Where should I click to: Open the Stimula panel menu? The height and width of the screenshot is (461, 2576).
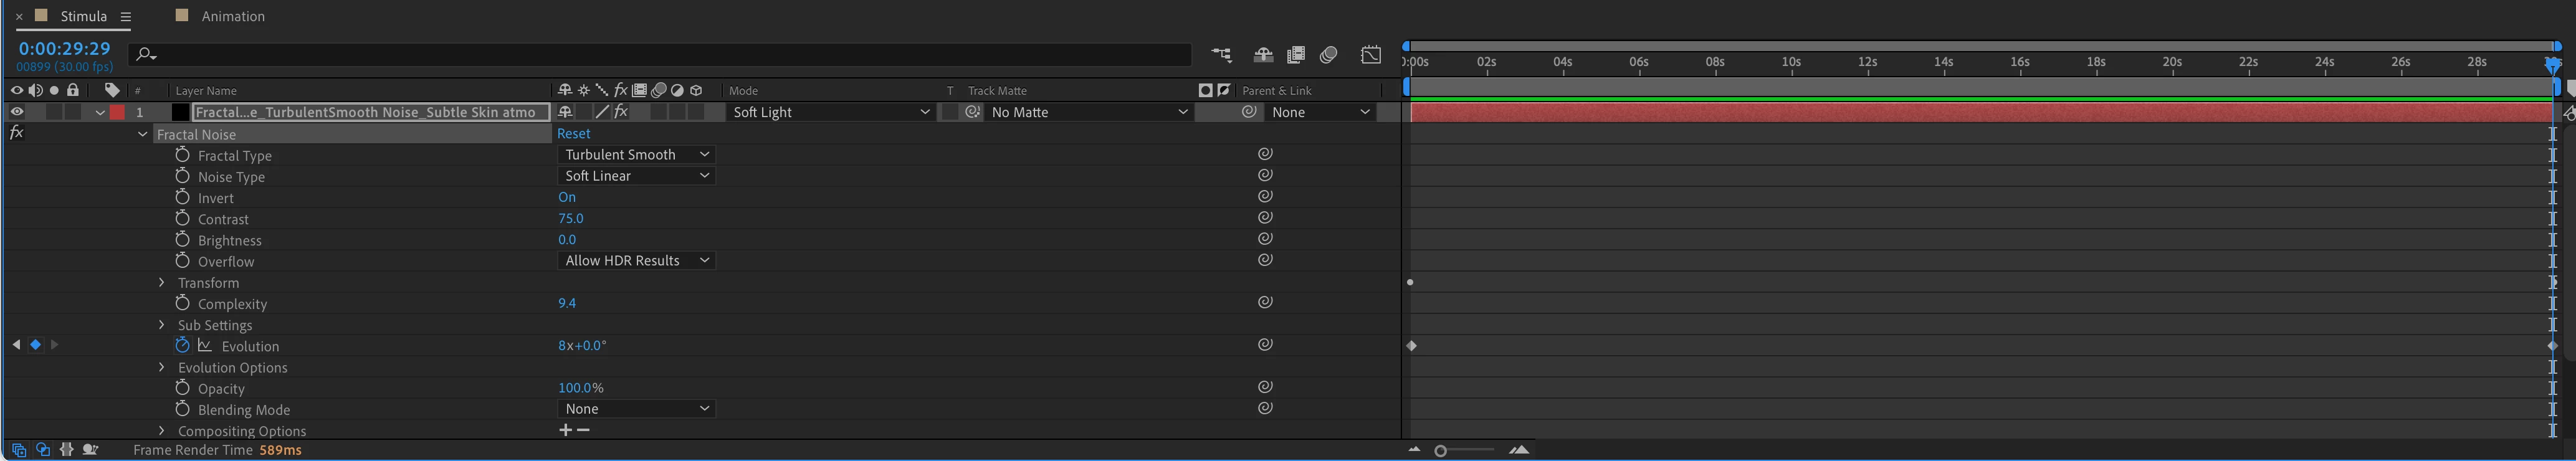click(126, 17)
